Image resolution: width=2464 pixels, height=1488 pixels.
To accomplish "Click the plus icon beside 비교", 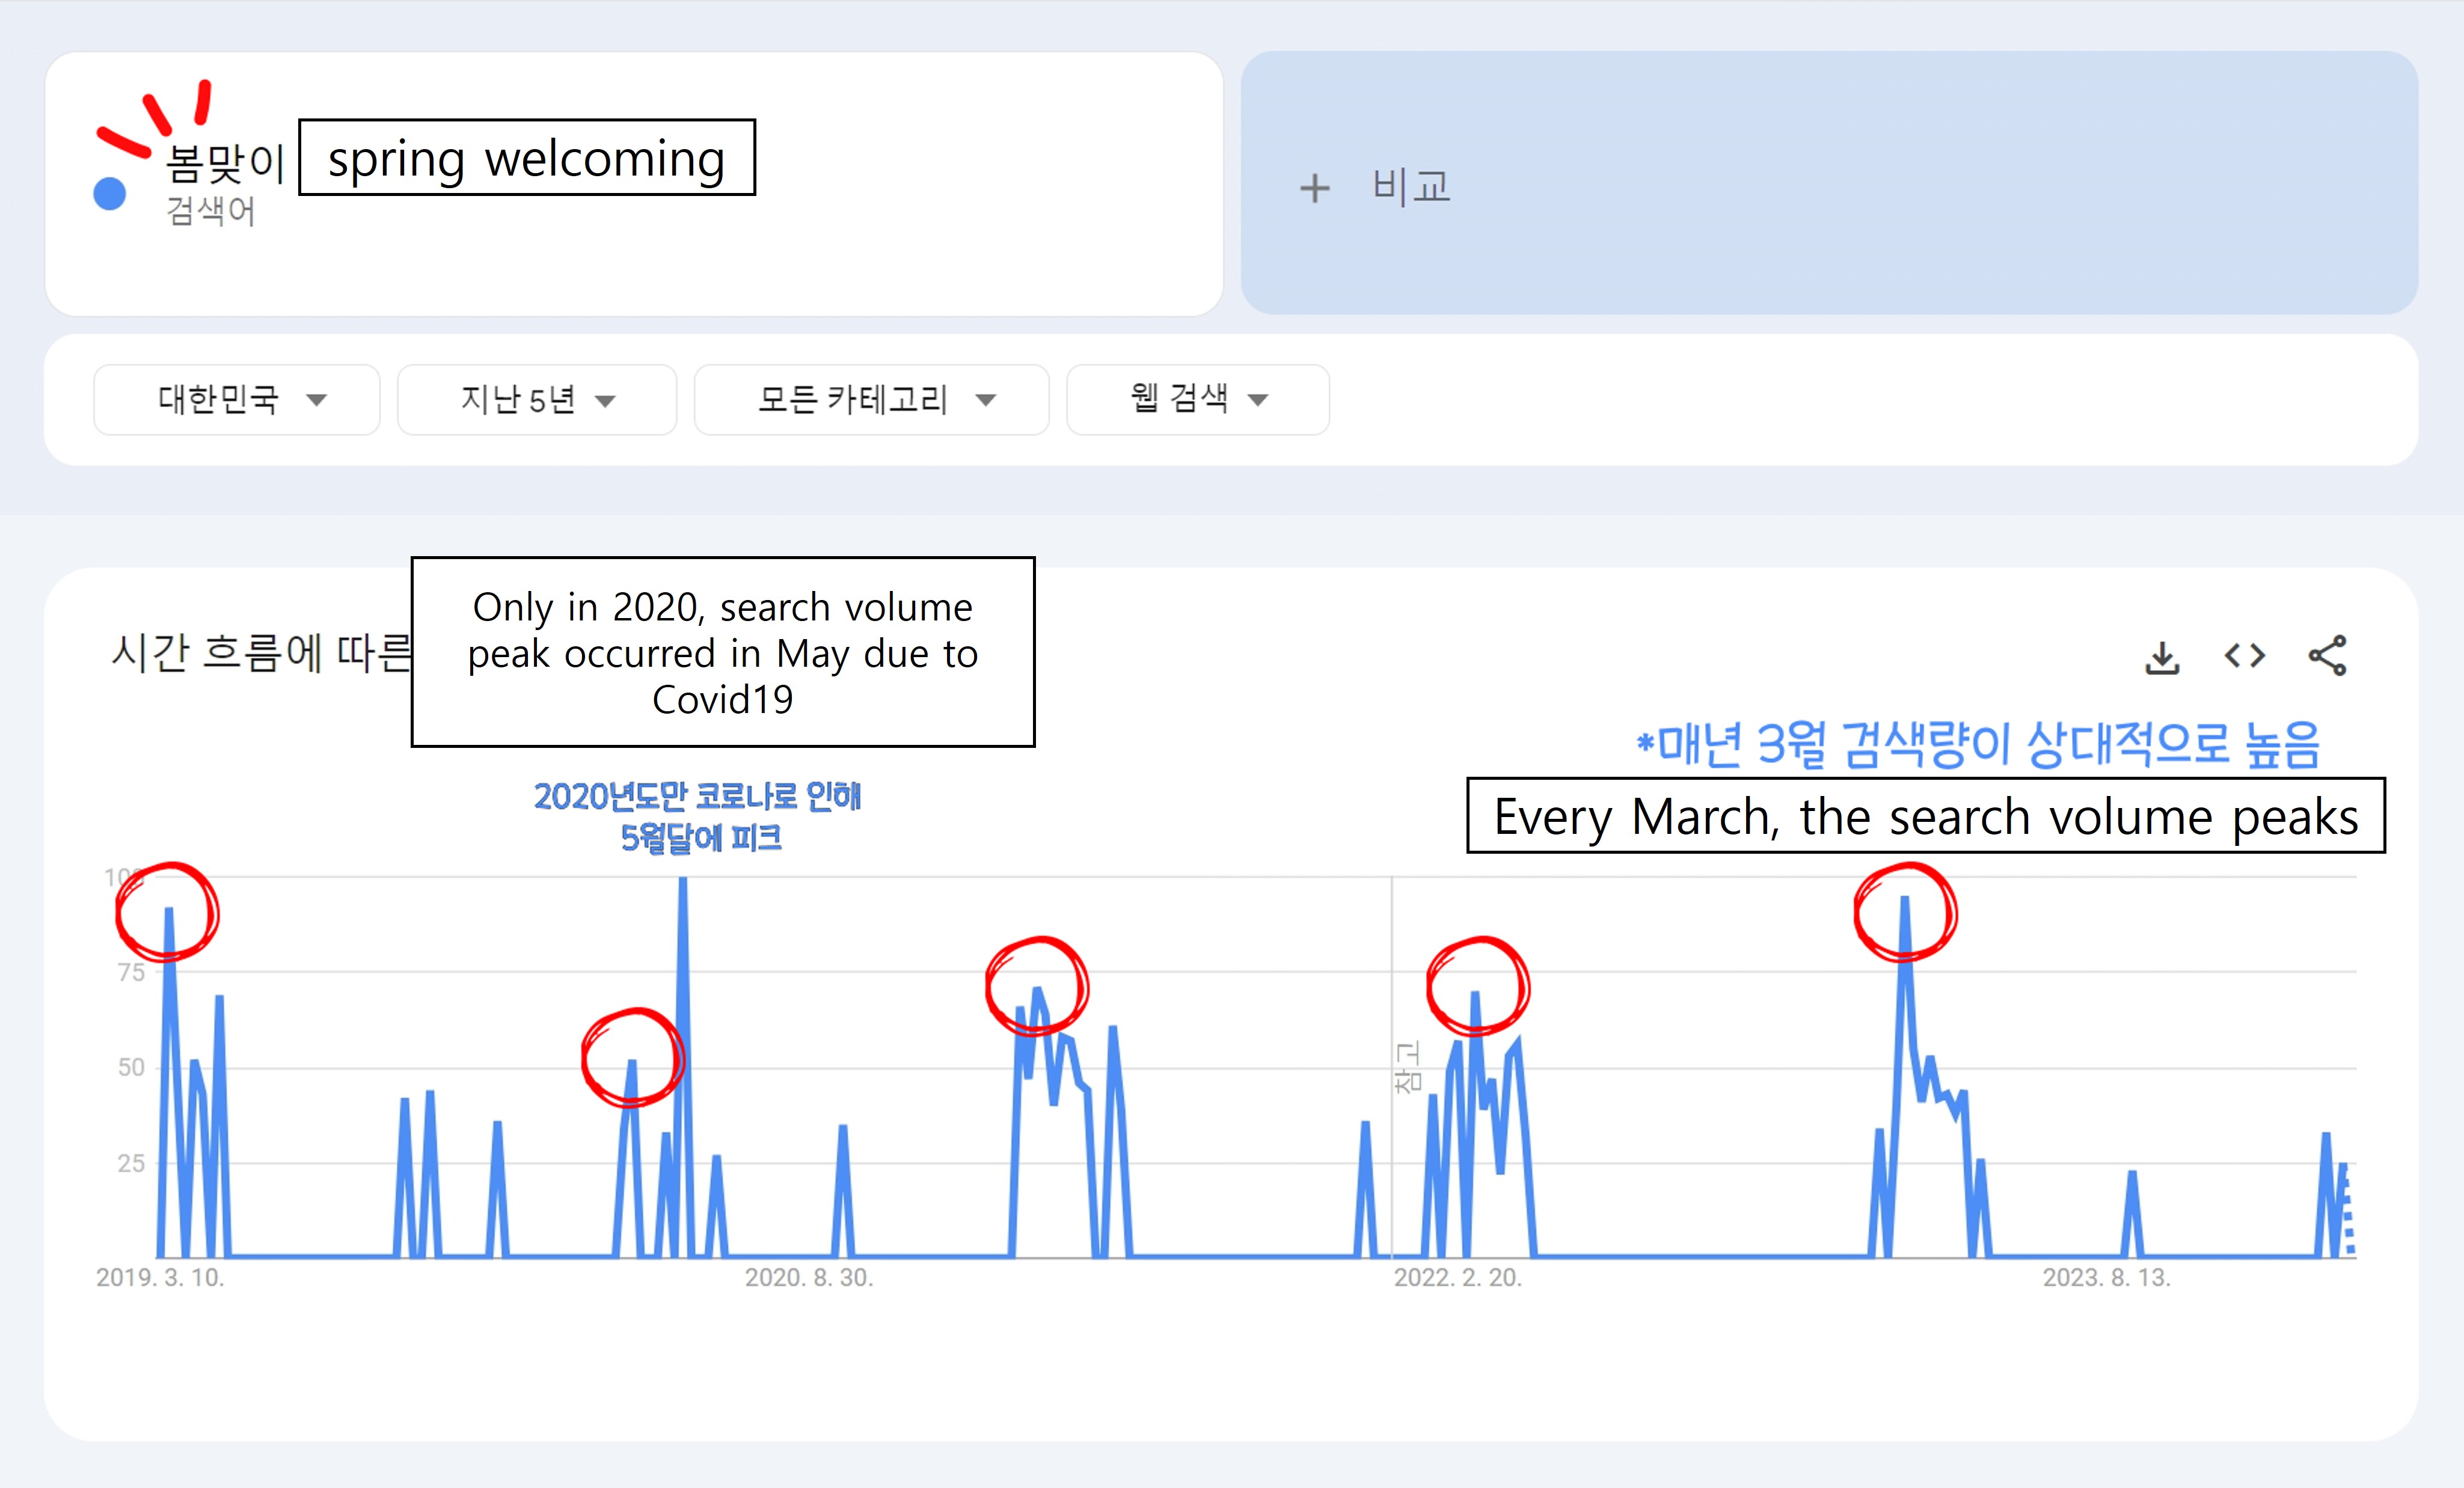I will (1314, 188).
